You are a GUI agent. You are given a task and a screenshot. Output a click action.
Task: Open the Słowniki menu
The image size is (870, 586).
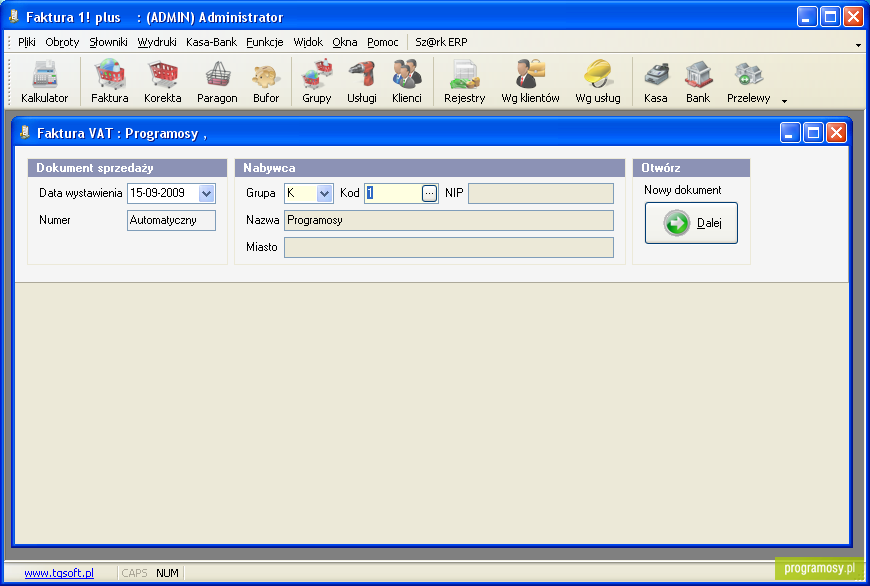click(108, 42)
